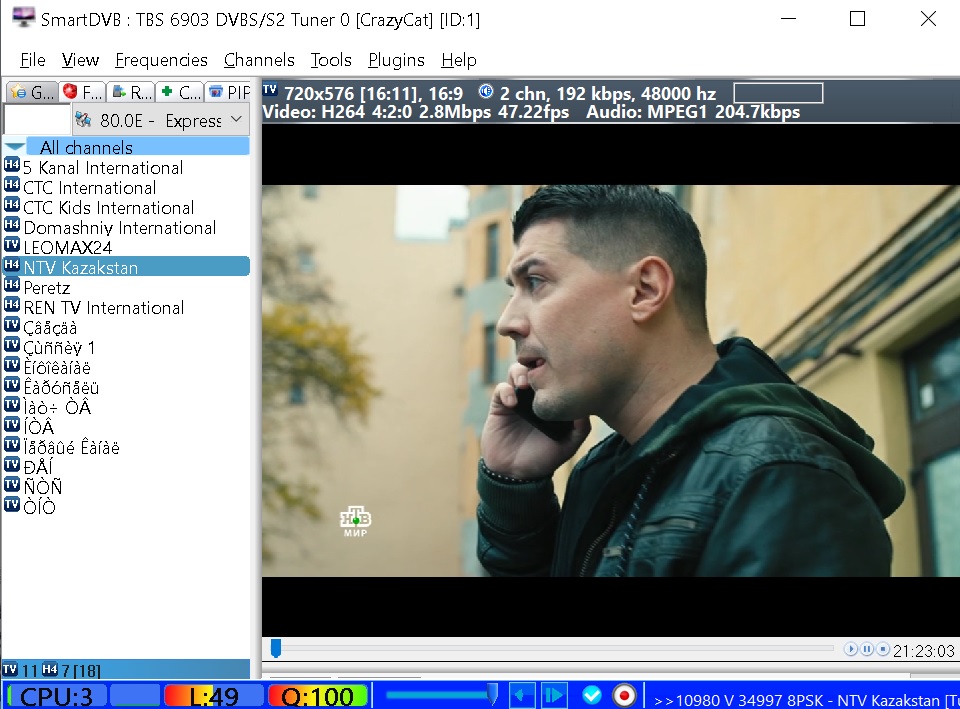Select channel ÍÒÂ
The image size is (960, 709).
click(x=39, y=427)
